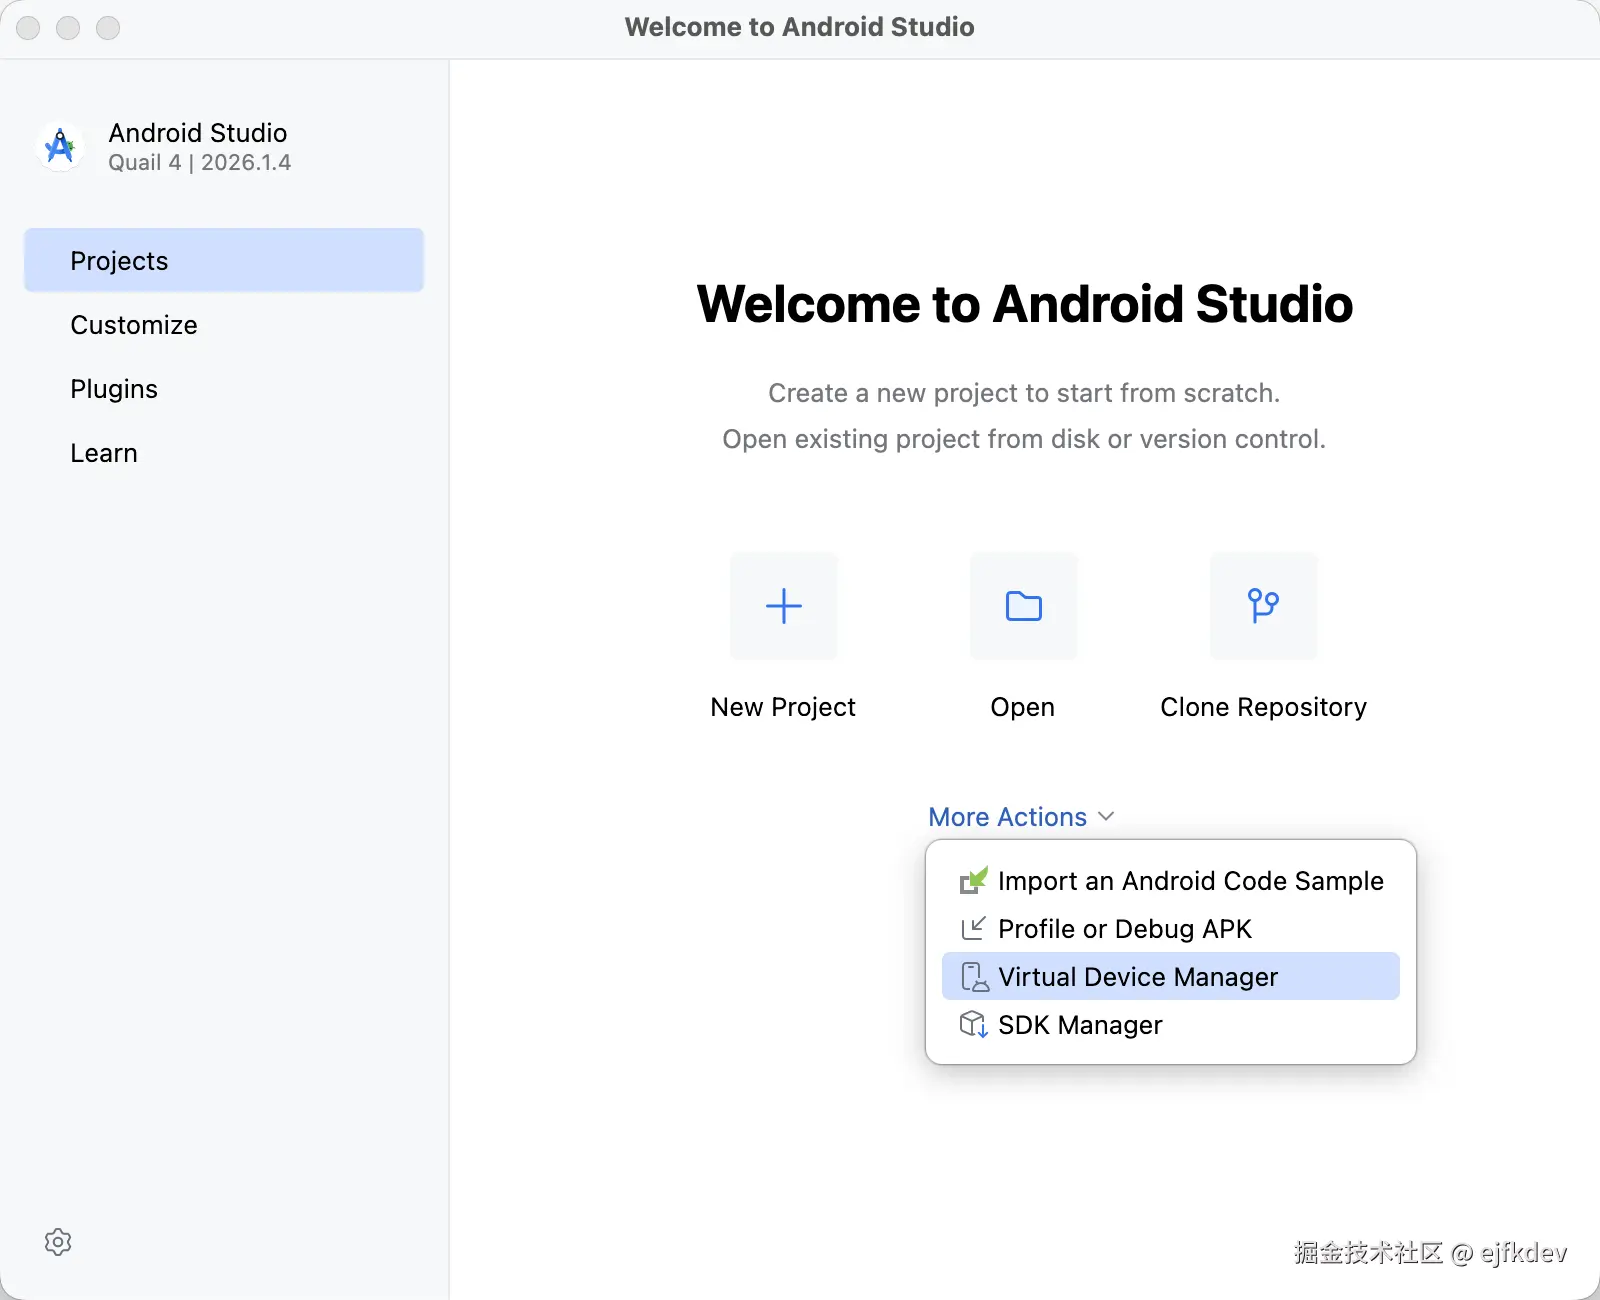Choose SDK Manager from the popup
The width and height of the screenshot is (1600, 1300).
pyautogui.click(x=1171, y=1025)
